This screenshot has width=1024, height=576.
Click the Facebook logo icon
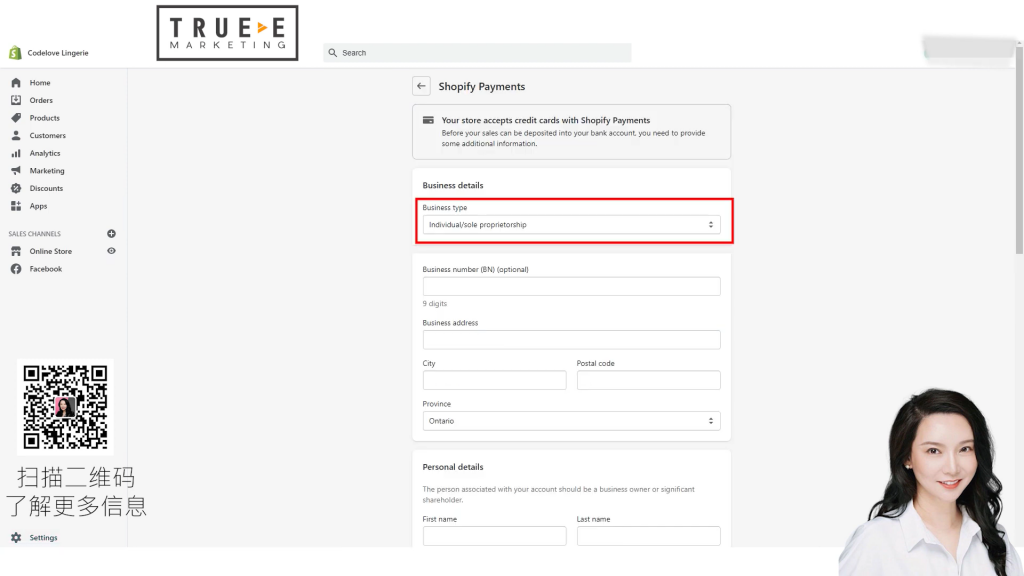click(x=16, y=268)
